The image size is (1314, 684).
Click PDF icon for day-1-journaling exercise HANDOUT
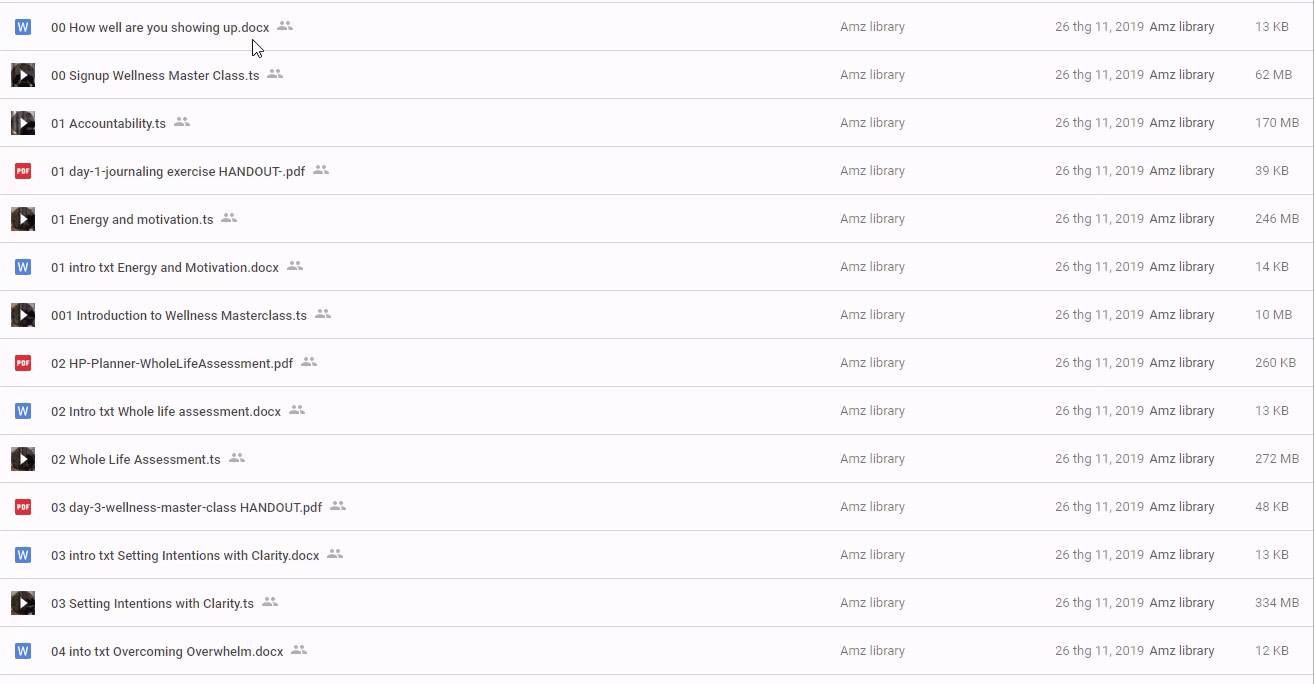click(x=23, y=171)
